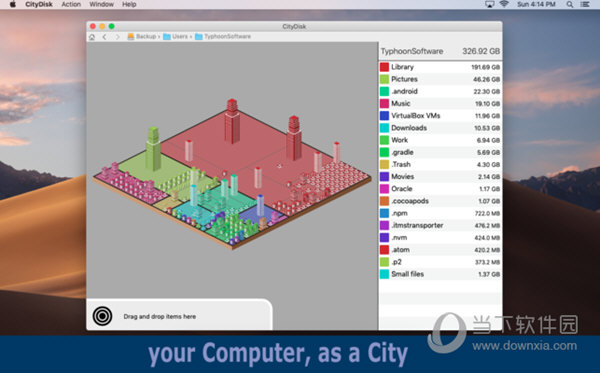The image size is (600, 373).
Task: Click the clock showing Sun 4:14 PM
Action: 536,5
